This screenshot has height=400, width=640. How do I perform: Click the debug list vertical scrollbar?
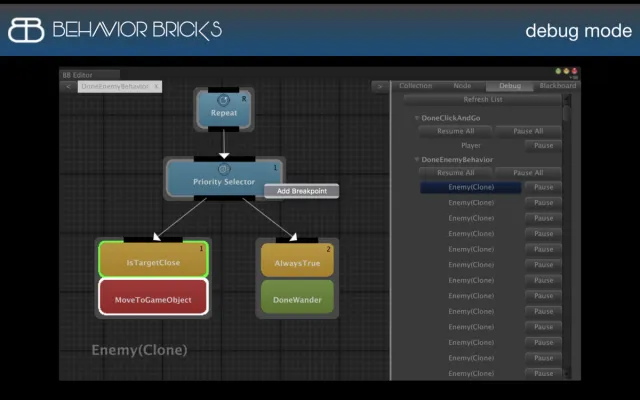coord(567,235)
